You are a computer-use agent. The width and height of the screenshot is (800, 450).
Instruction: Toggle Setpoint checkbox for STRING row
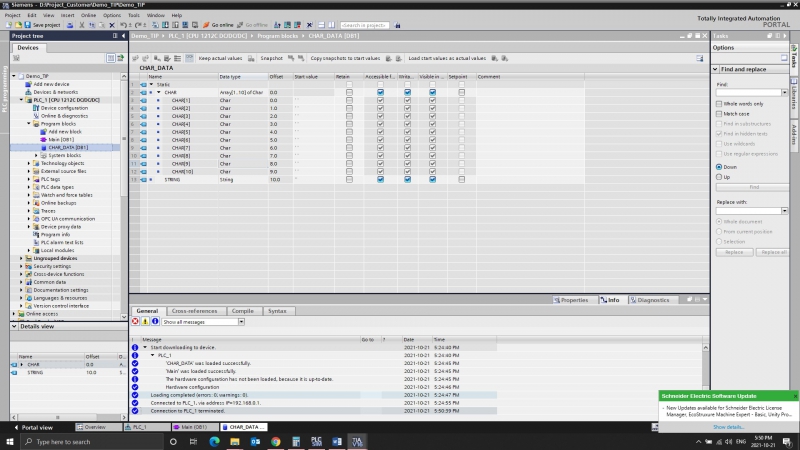point(461,180)
